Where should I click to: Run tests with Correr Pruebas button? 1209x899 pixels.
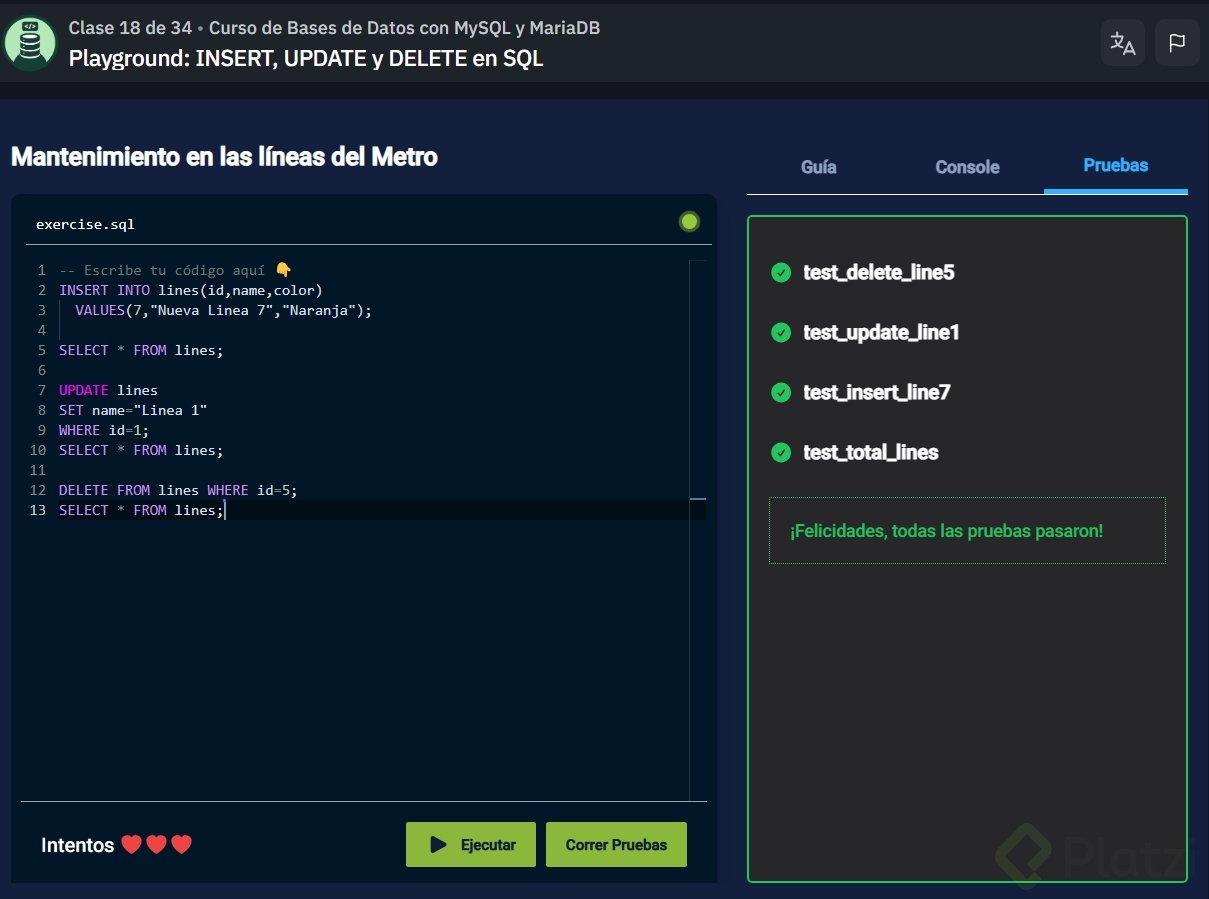(616, 845)
